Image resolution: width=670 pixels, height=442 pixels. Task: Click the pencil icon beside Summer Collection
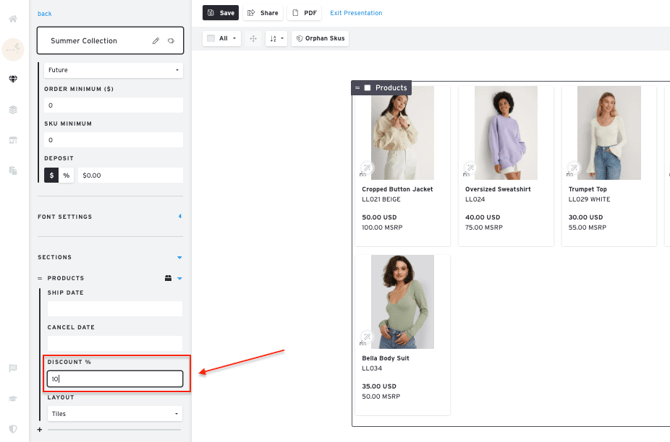(x=156, y=41)
